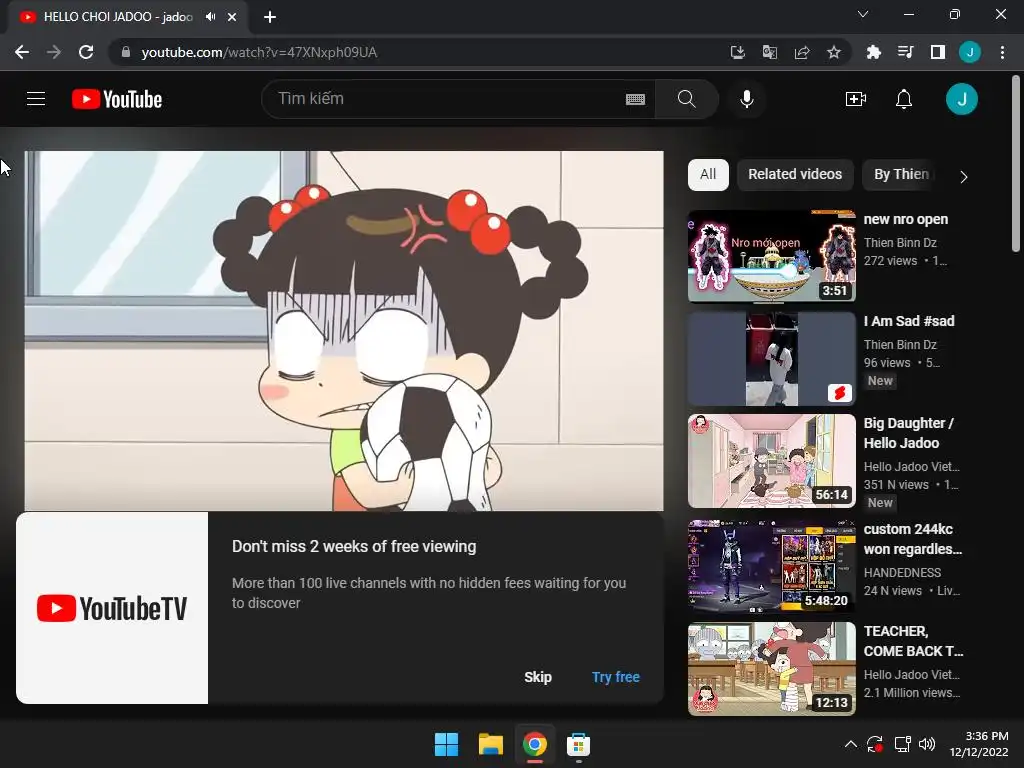Mute the tab using speaker icon

click(x=210, y=17)
